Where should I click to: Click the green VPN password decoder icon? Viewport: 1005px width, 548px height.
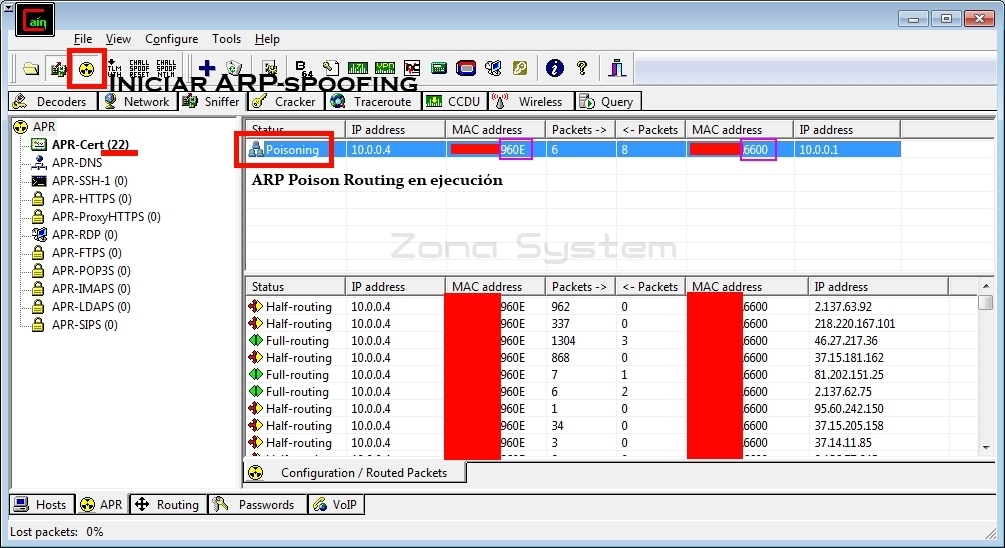[x=385, y=67]
